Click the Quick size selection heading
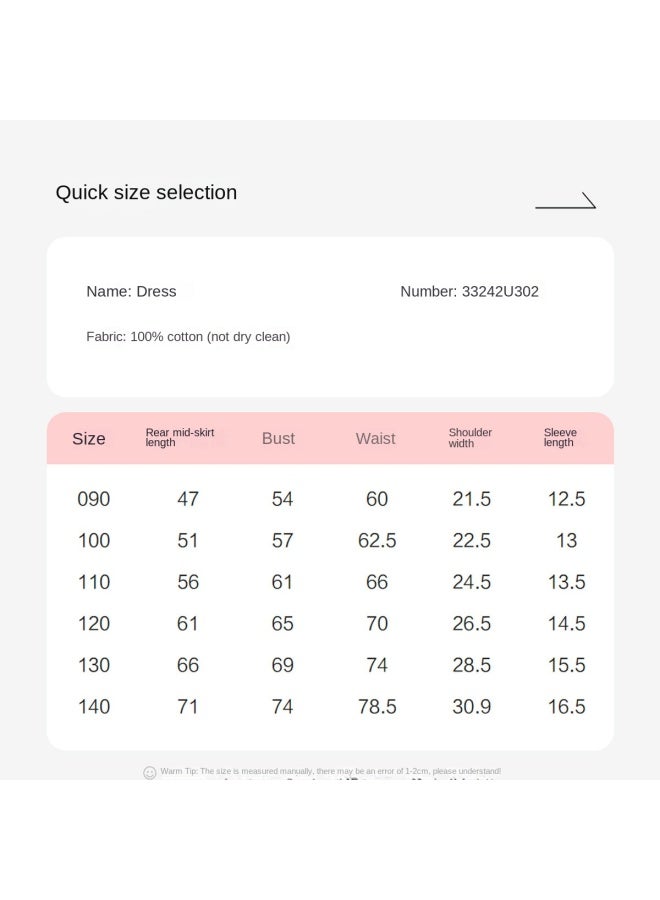The height and width of the screenshot is (900, 660). pyautogui.click(x=146, y=192)
